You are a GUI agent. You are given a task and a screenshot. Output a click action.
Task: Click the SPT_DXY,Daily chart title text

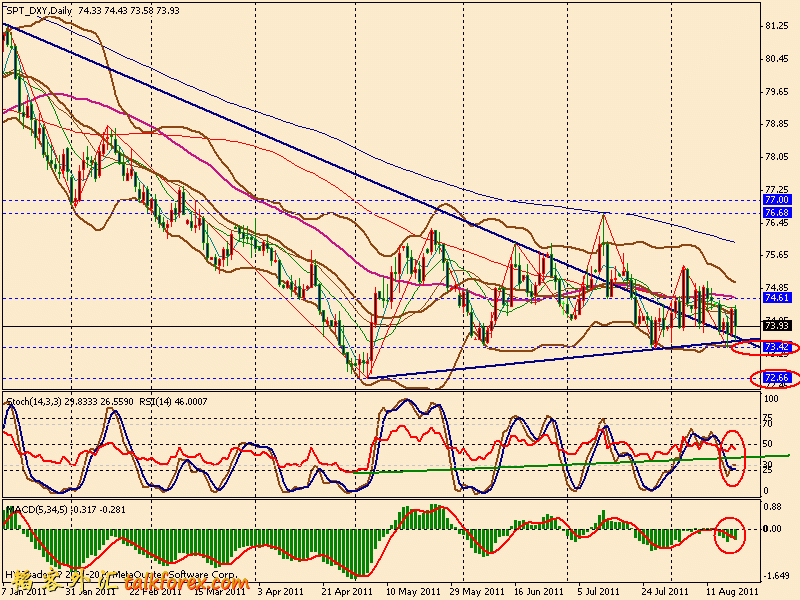(39, 11)
